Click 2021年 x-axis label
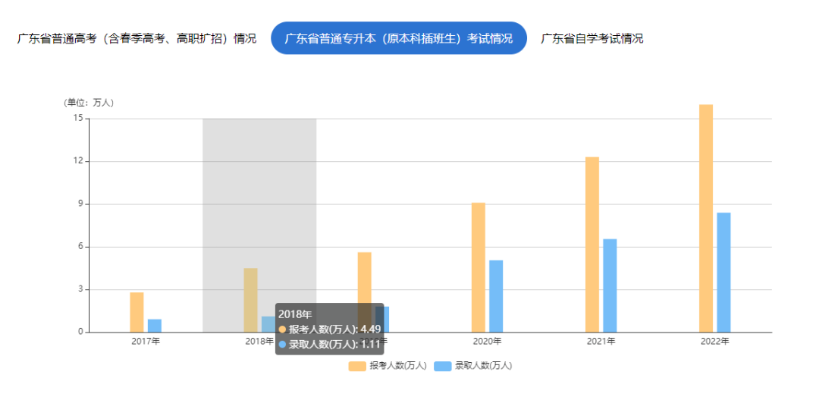Viewport: 815px width, 393px height. pos(601,342)
